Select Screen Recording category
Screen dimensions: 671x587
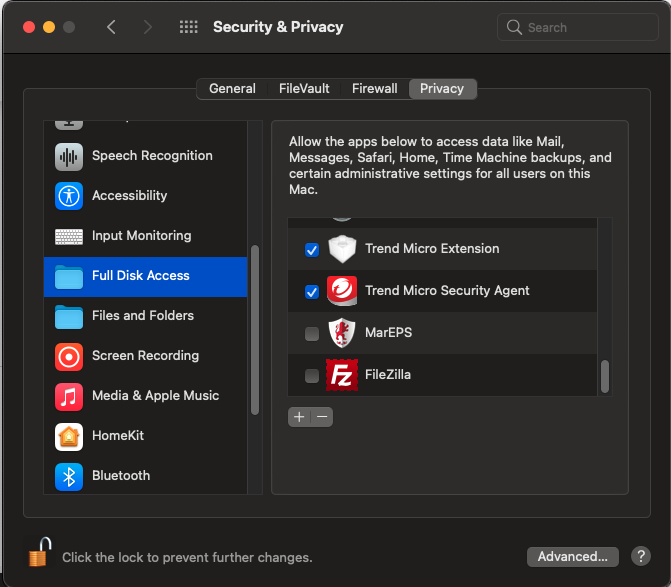point(145,356)
